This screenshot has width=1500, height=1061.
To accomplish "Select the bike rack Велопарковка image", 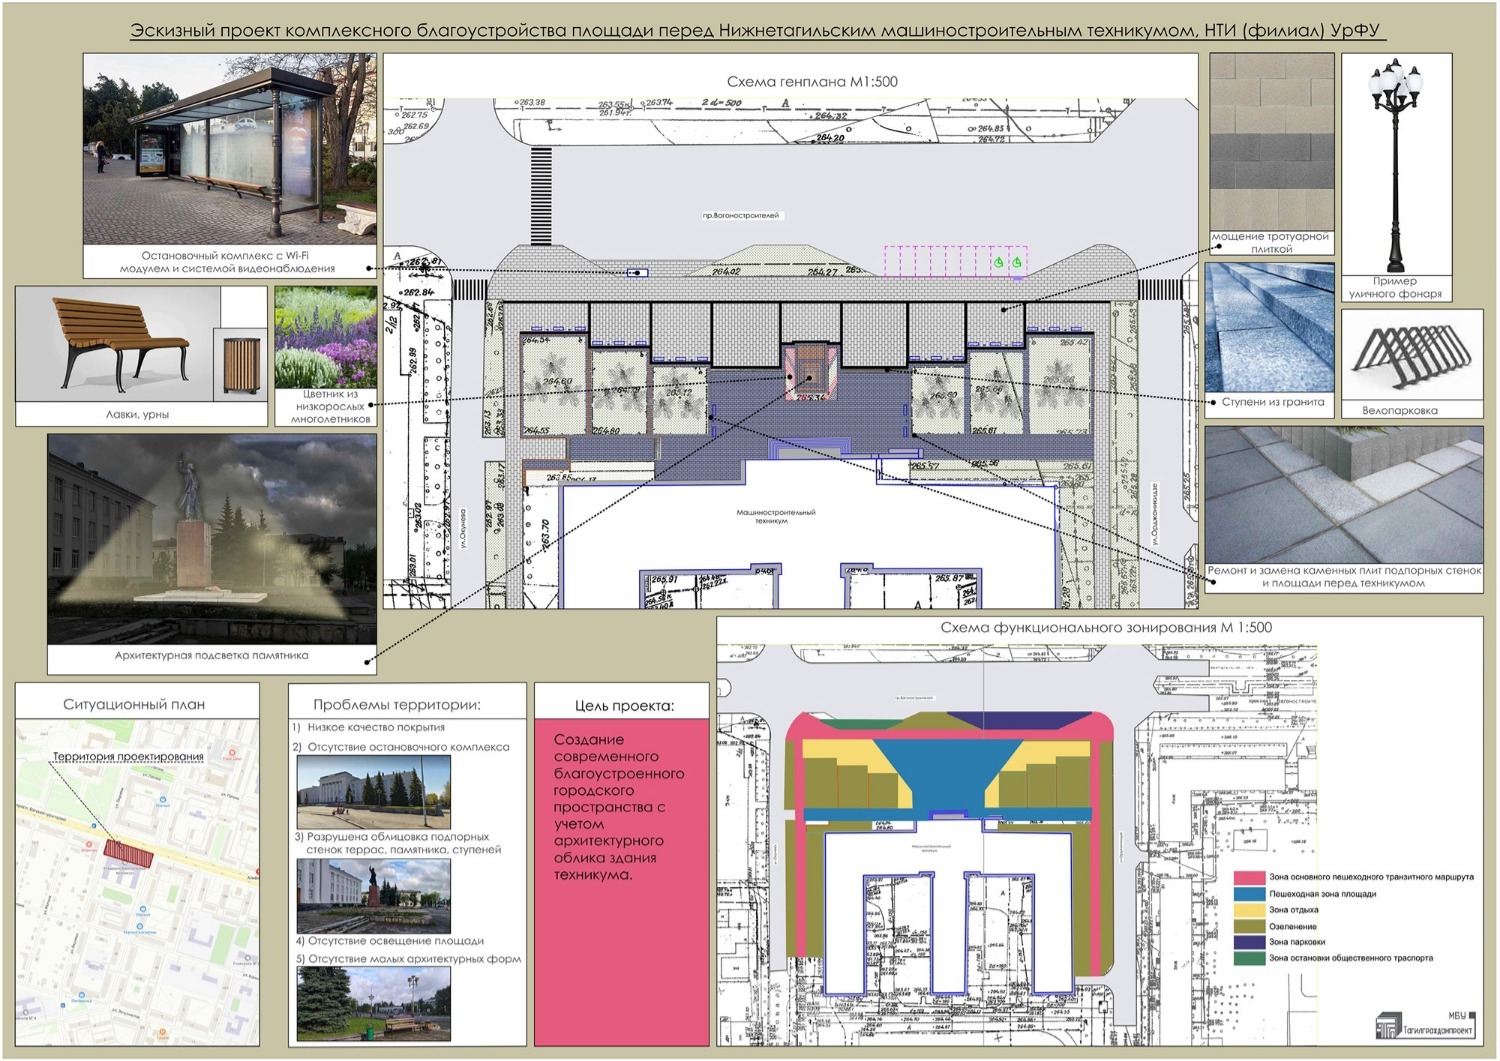I will tap(1410, 356).
